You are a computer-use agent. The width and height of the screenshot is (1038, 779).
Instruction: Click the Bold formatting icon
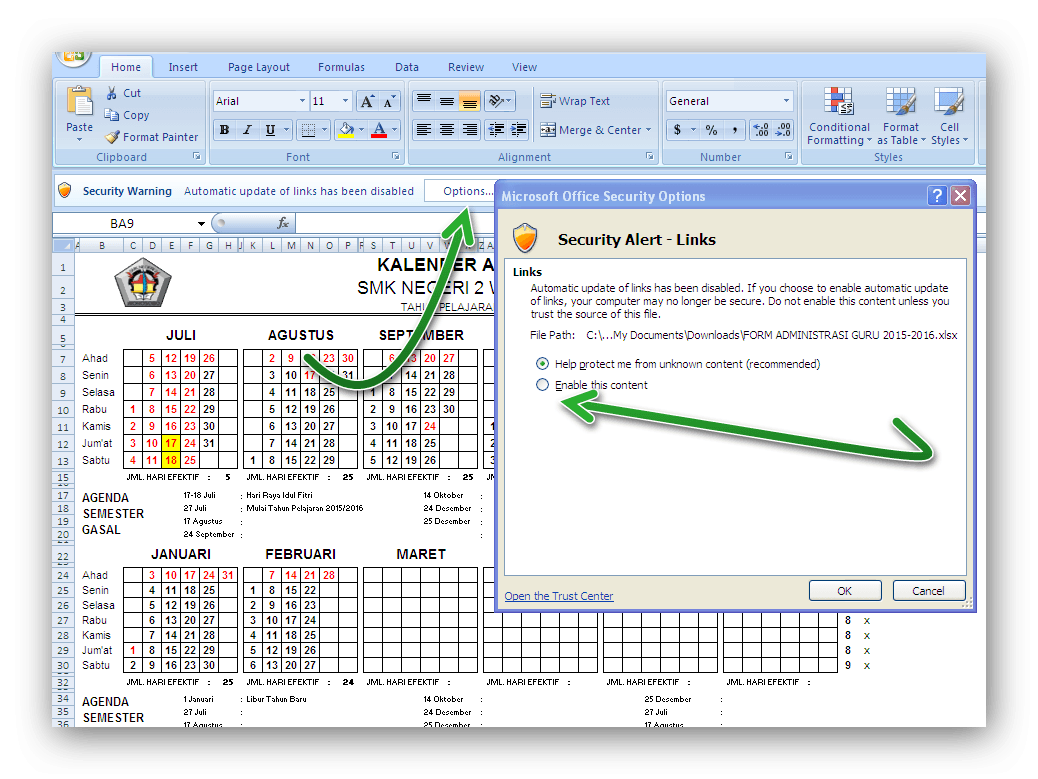tap(224, 130)
